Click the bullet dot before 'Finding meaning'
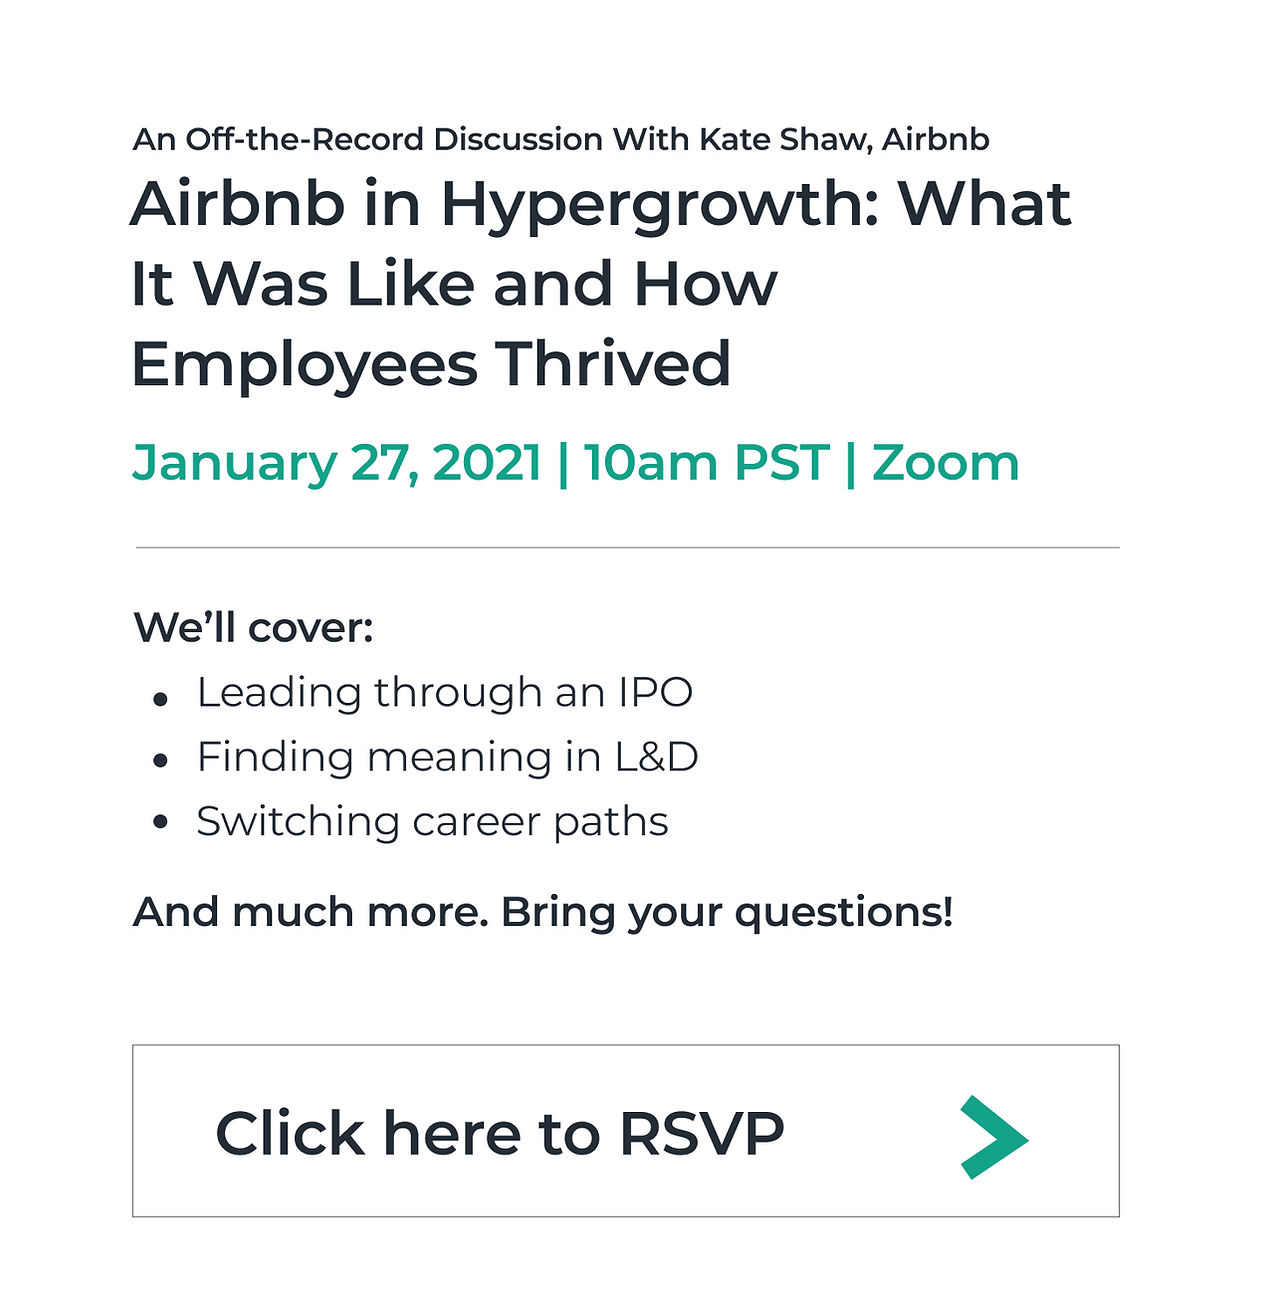The image size is (1280, 1308). coord(160,761)
